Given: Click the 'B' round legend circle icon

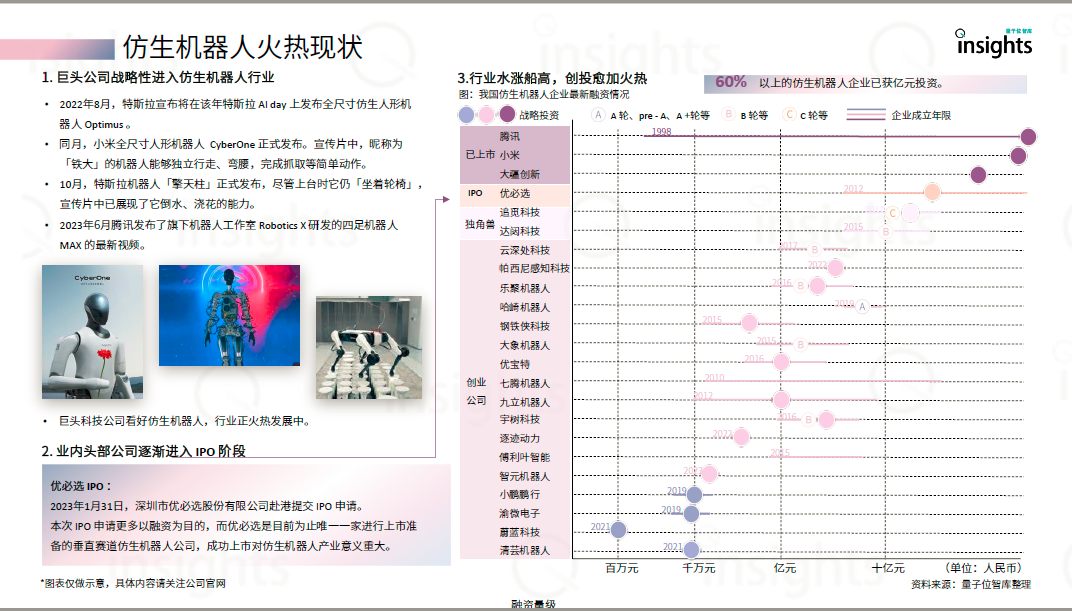Looking at the screenshot, I should point(728,115).
